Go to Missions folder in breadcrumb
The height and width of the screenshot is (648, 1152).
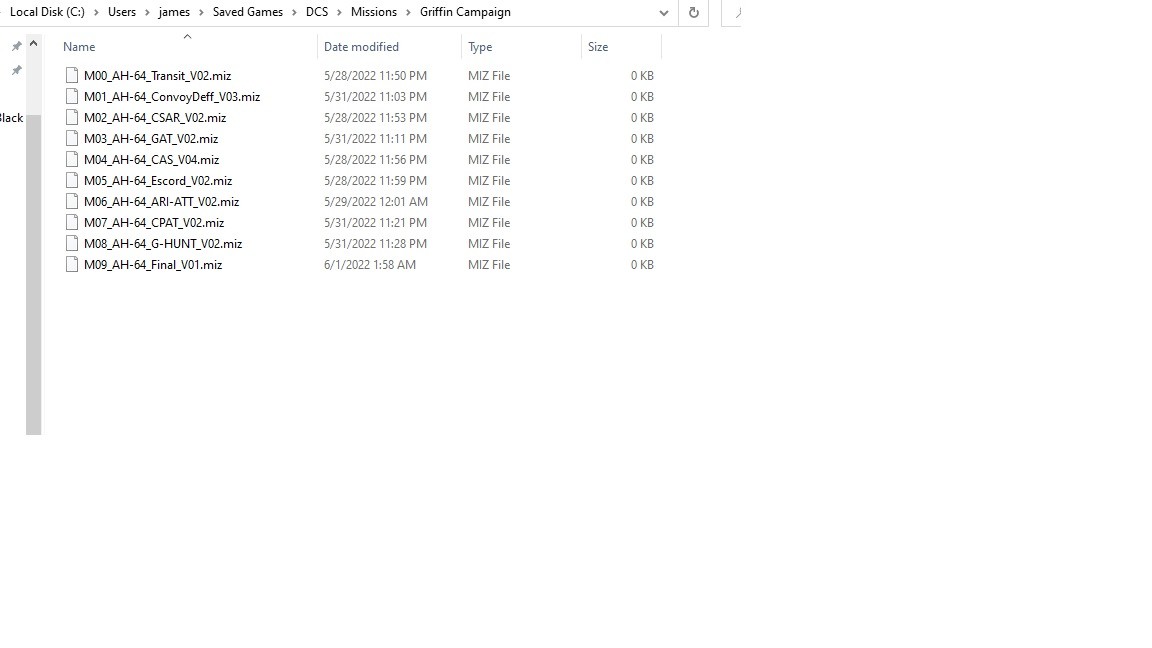[374, 12]
